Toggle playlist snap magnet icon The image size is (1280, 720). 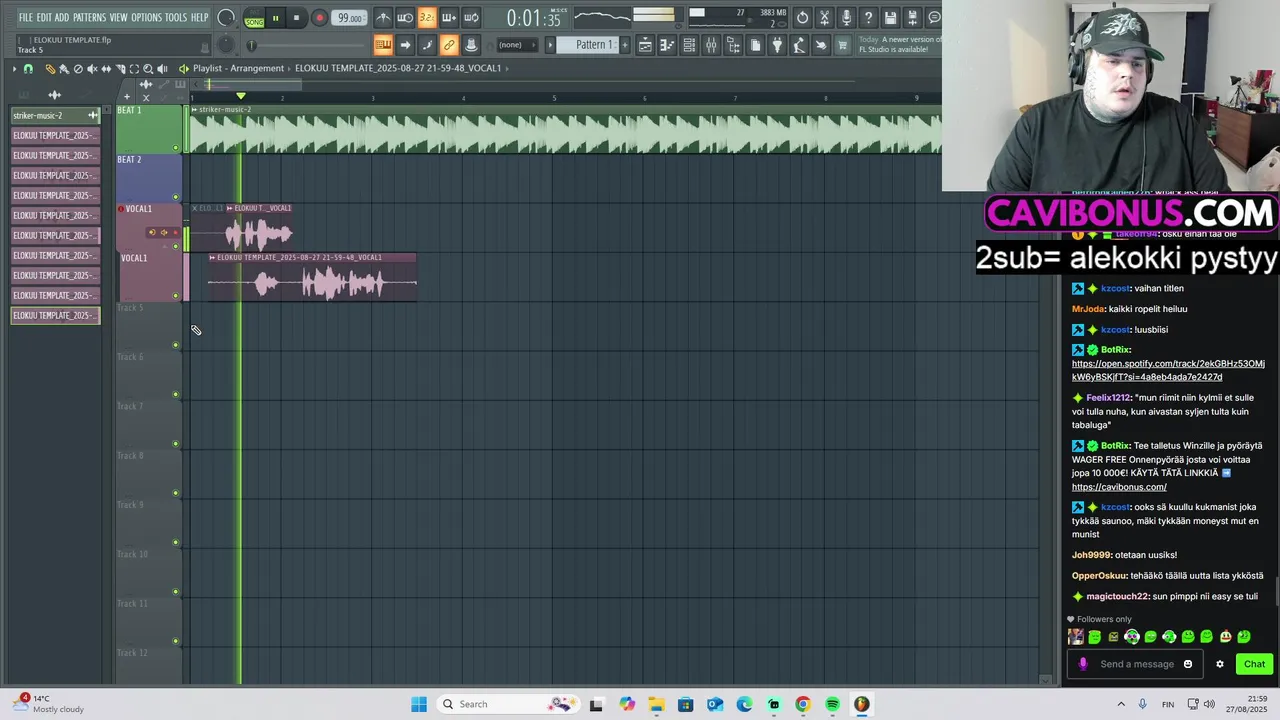[x=28, y=68]
